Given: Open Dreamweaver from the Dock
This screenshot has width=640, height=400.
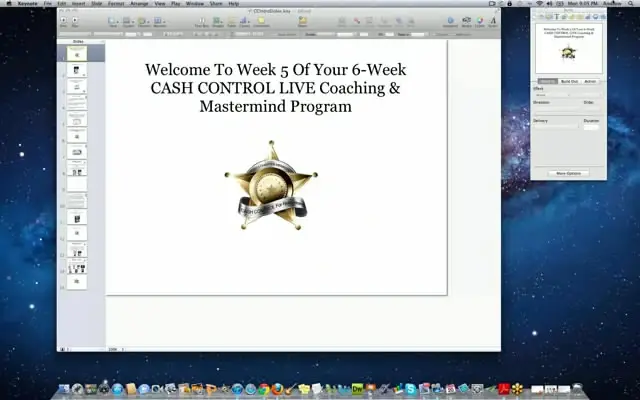Looking at the screenshot, I should 357,389.
